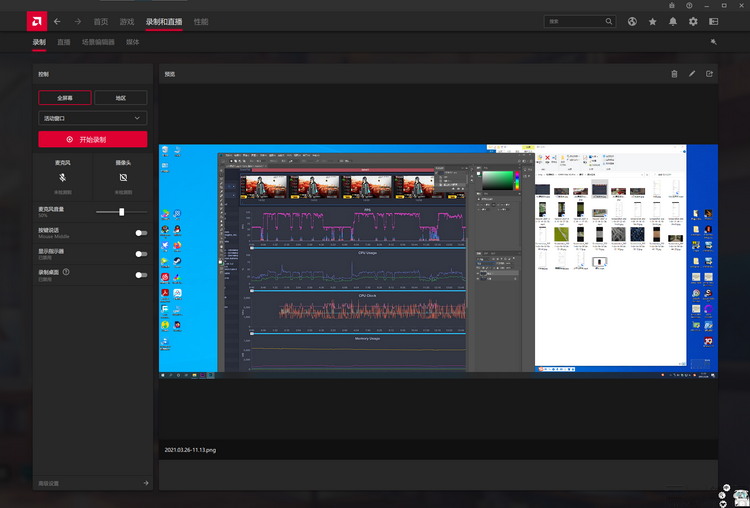This screenshot has height=508, width=750.
Task: Toggle the camera disabled icon
Action: (x=122, y=176)
